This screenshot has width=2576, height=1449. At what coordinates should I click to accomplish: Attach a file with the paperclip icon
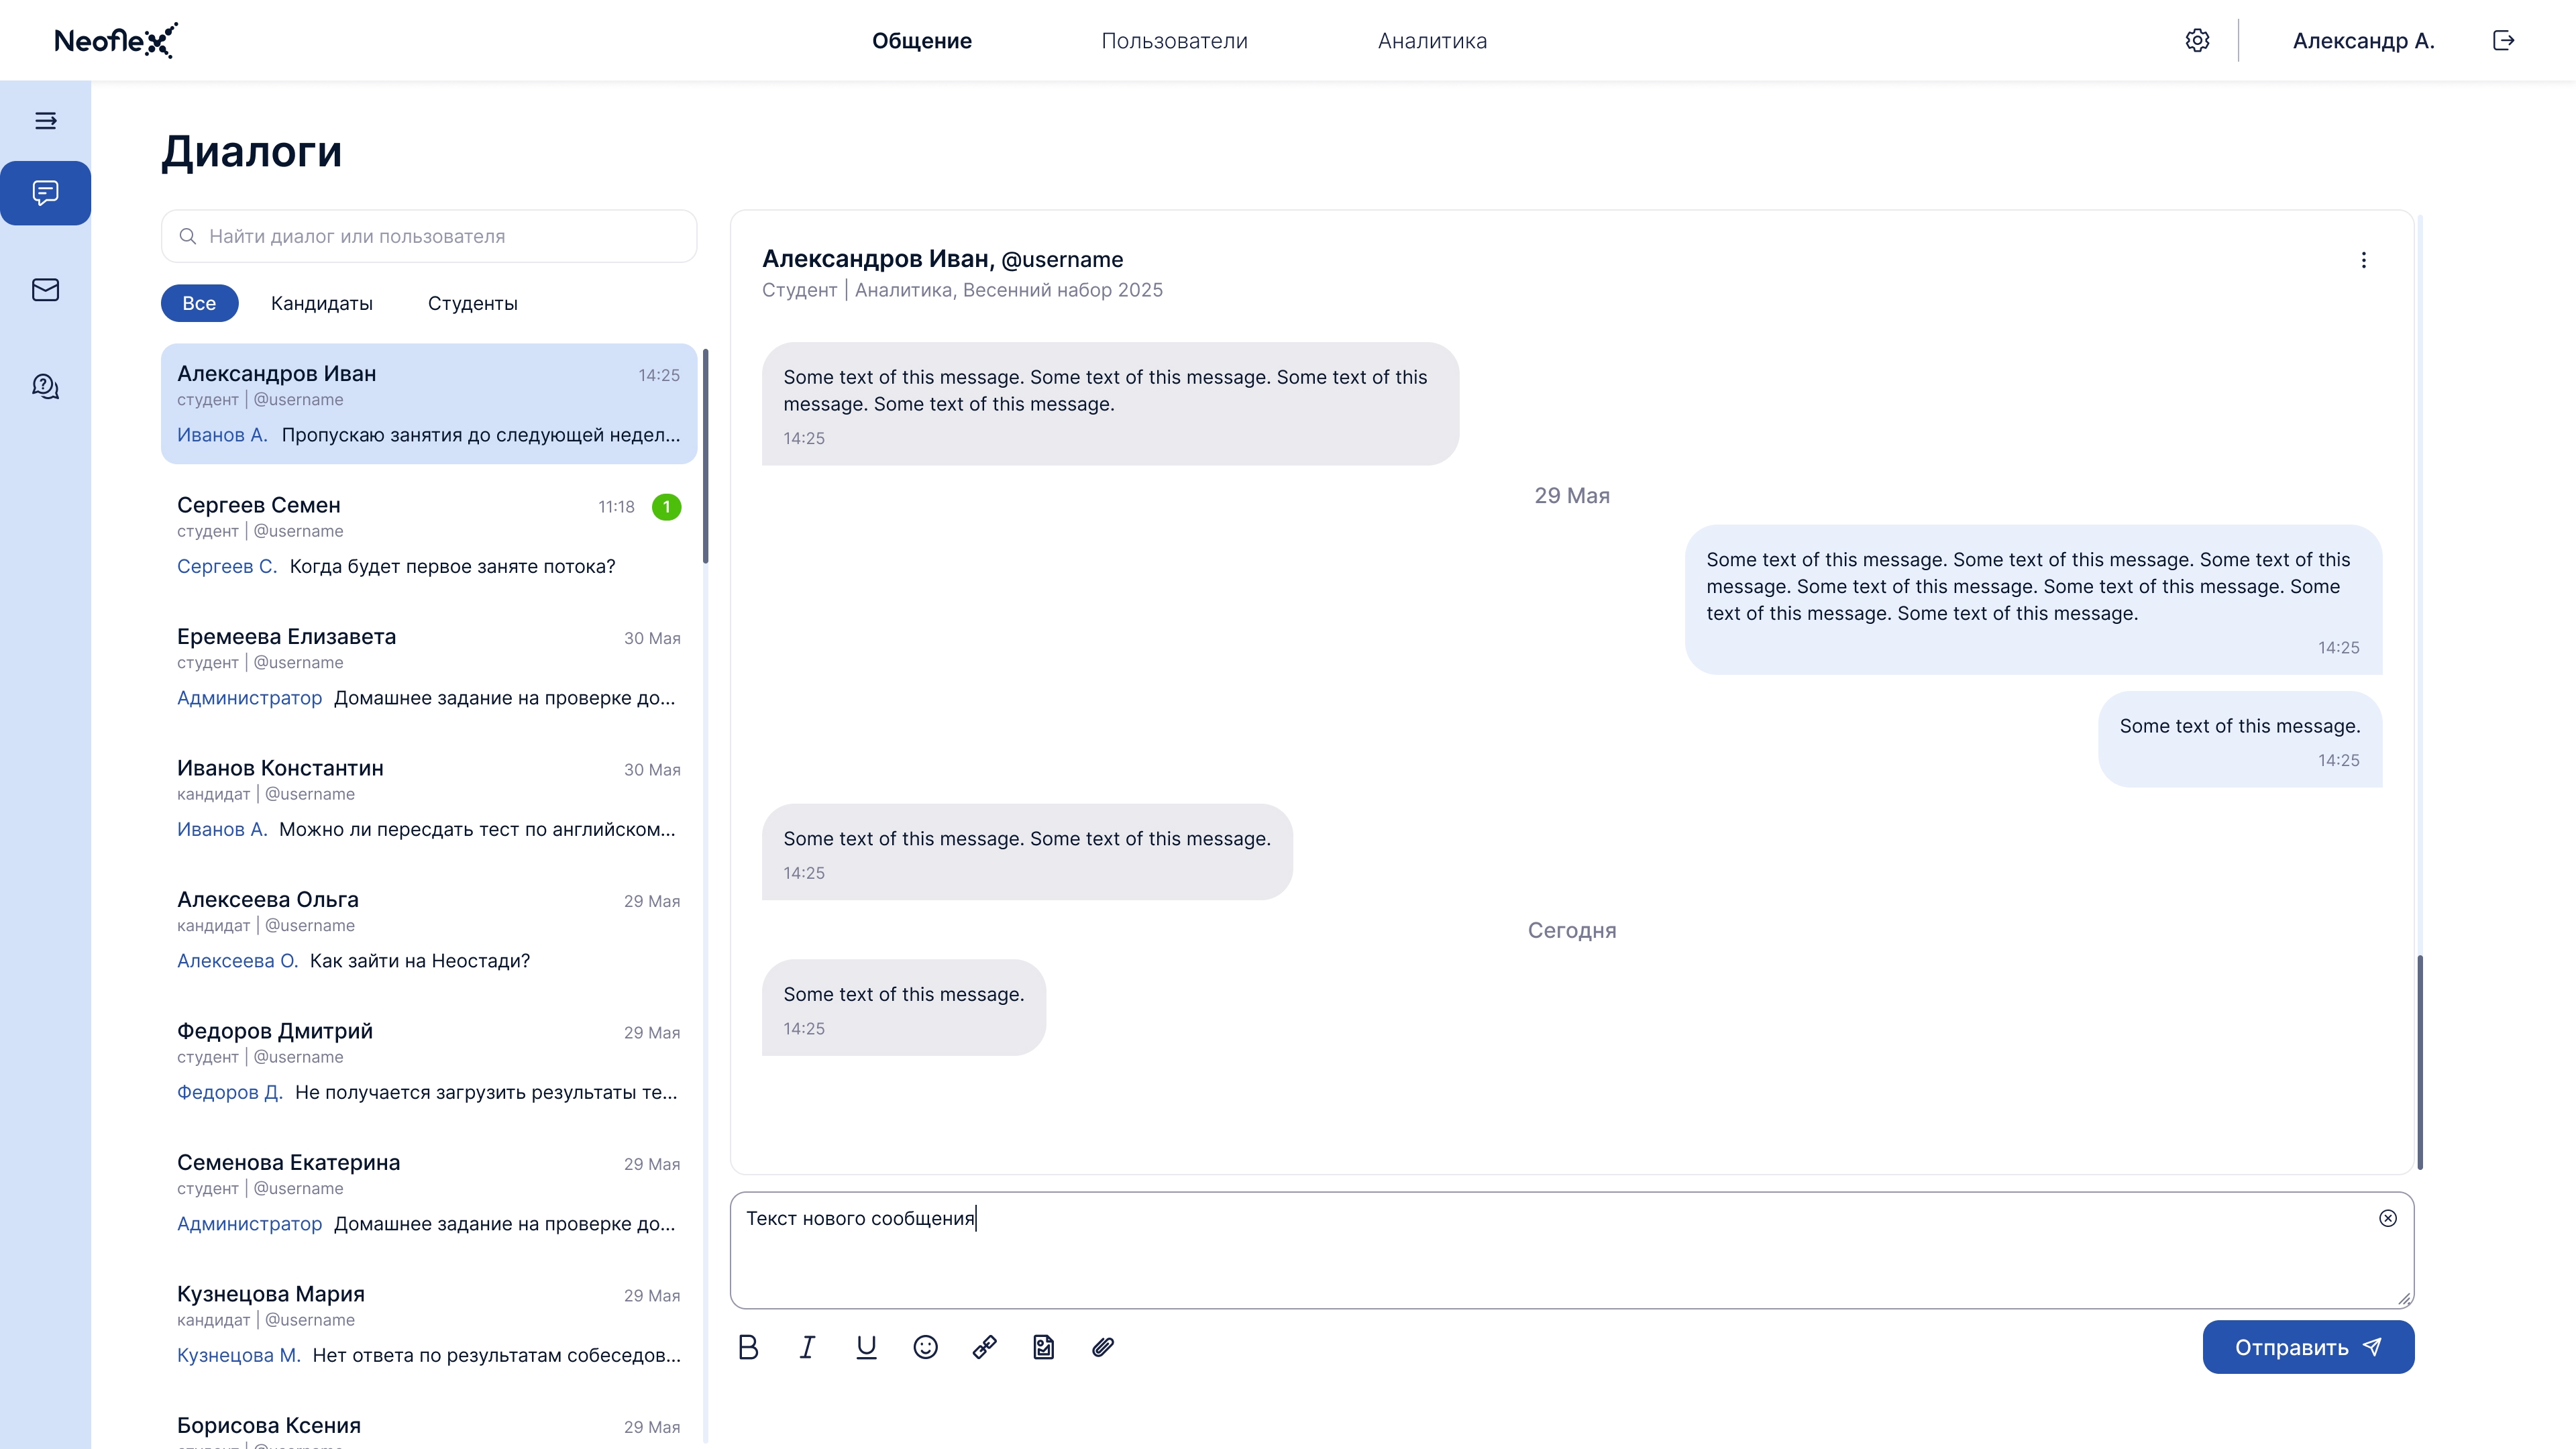(x=1103, y=1347)
